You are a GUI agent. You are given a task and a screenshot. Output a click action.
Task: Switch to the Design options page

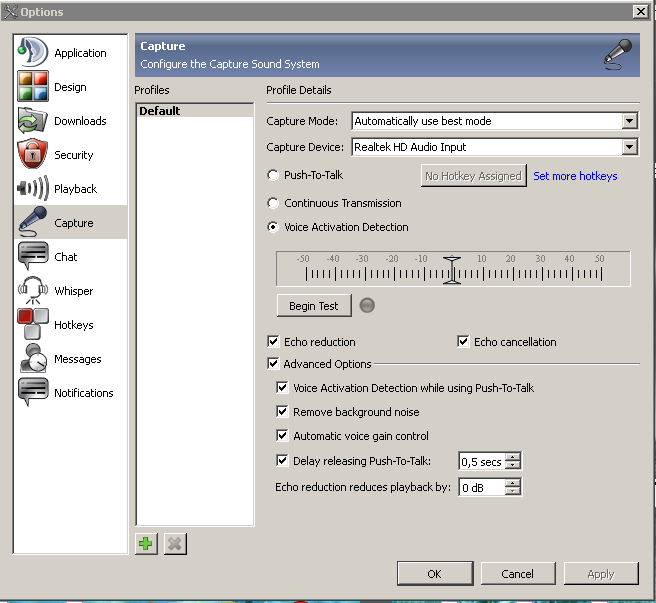coord(70,87)
